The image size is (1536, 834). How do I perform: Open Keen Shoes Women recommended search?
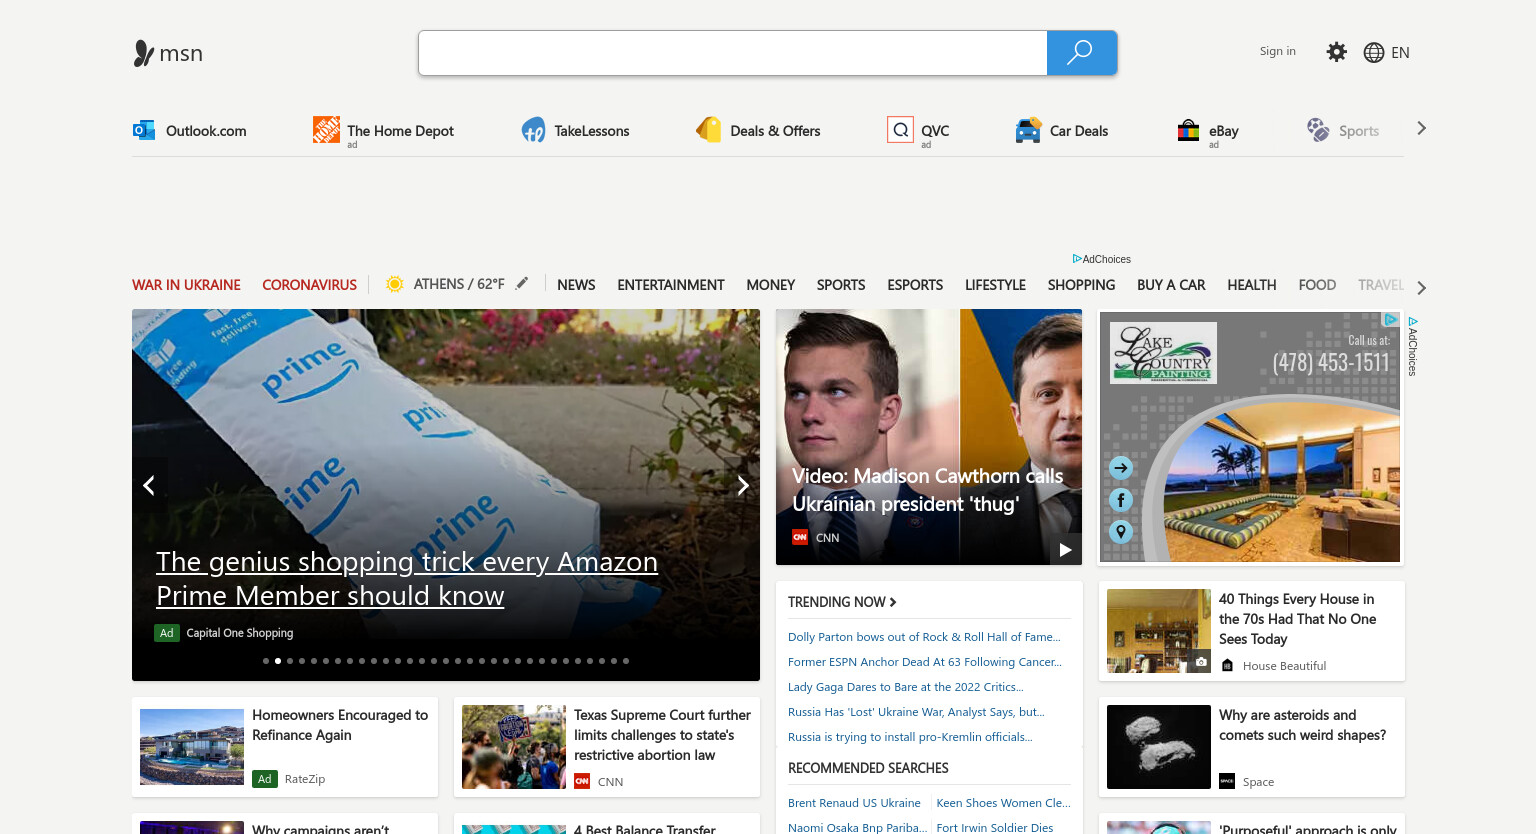click(x=1003, y=803)
